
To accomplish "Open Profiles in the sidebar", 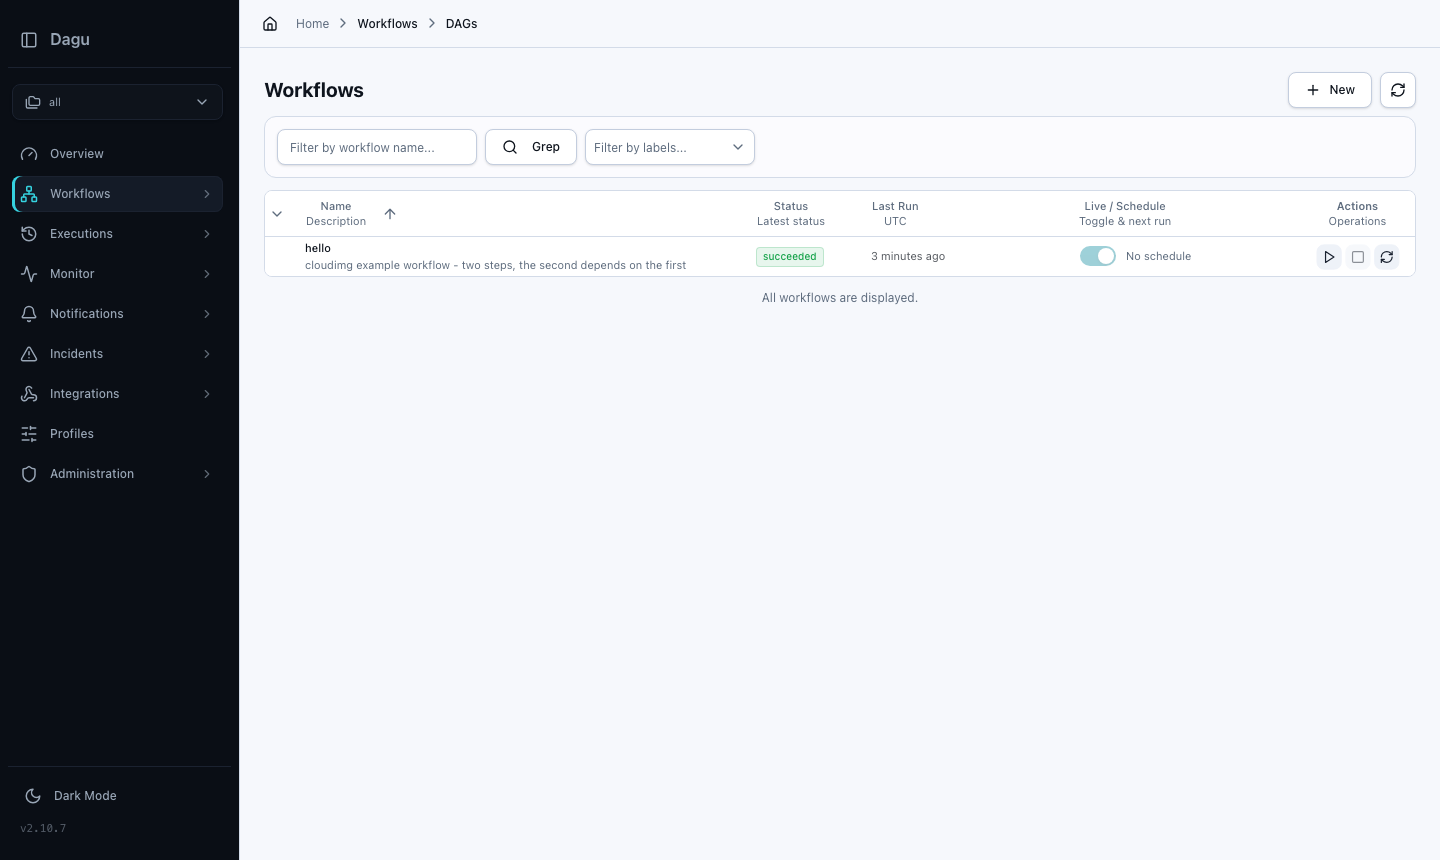I will [x=117, y=434].
